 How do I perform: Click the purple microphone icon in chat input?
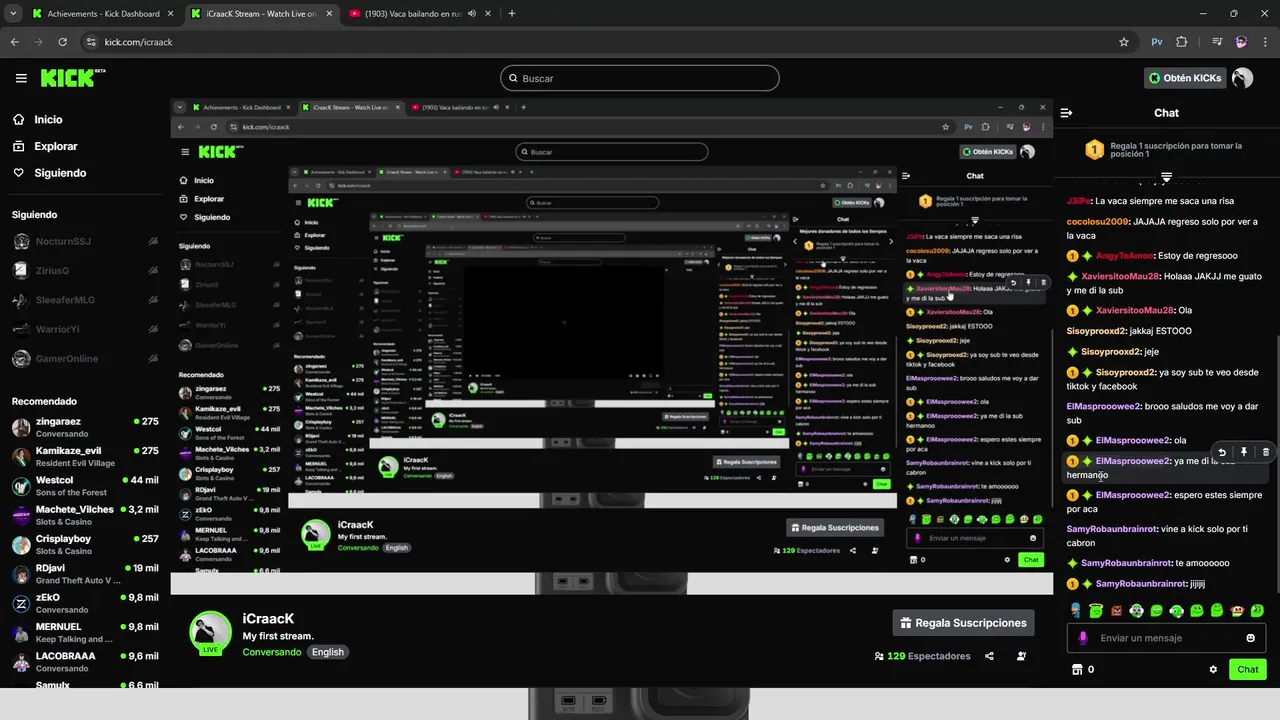tap(1083, 638)
